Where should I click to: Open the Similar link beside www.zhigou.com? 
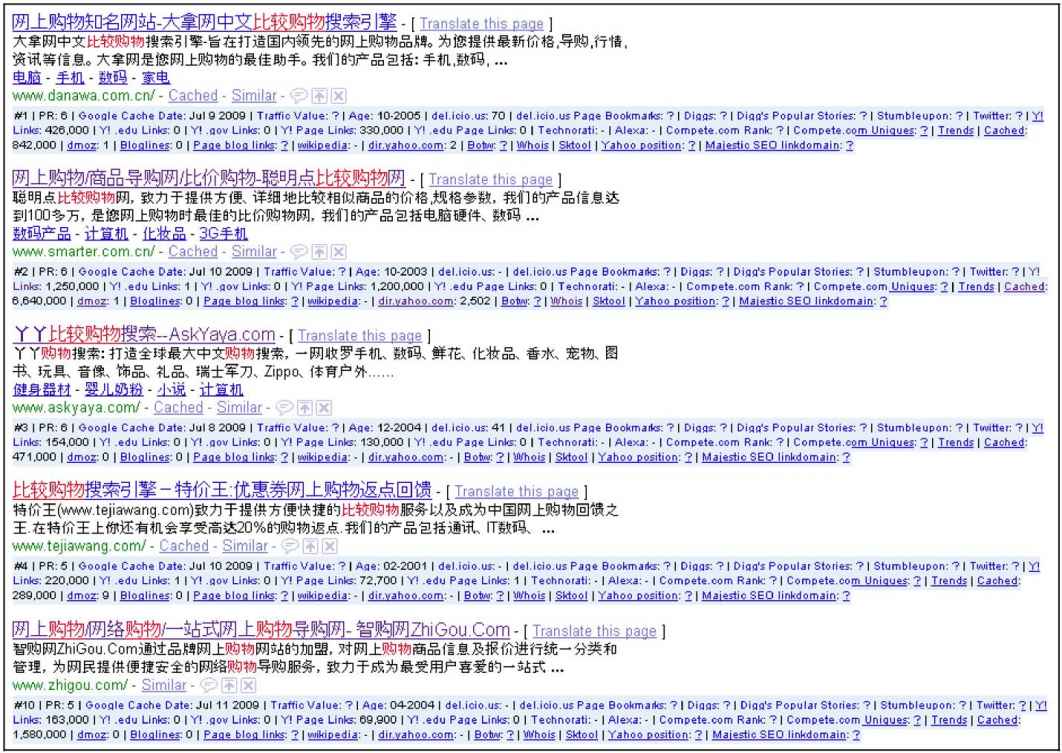point(164,685)
